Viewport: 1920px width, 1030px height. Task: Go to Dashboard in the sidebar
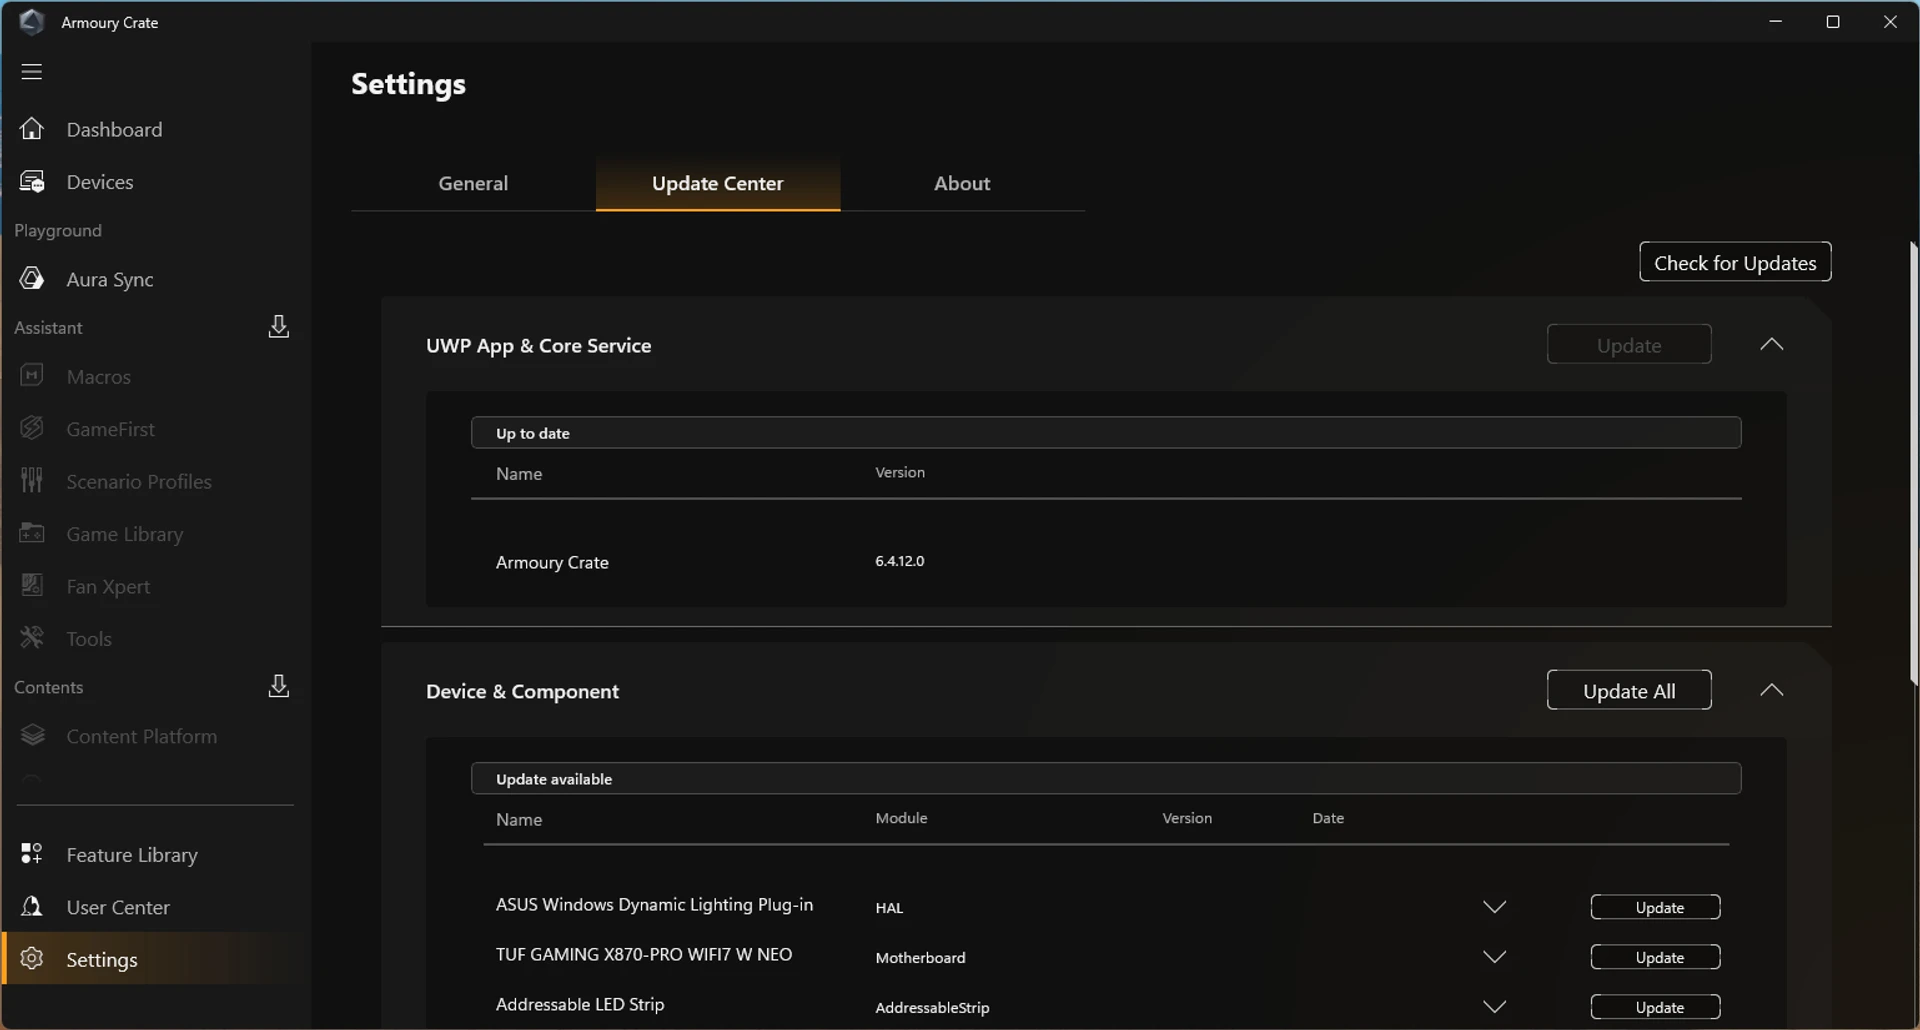click(114, 130)
